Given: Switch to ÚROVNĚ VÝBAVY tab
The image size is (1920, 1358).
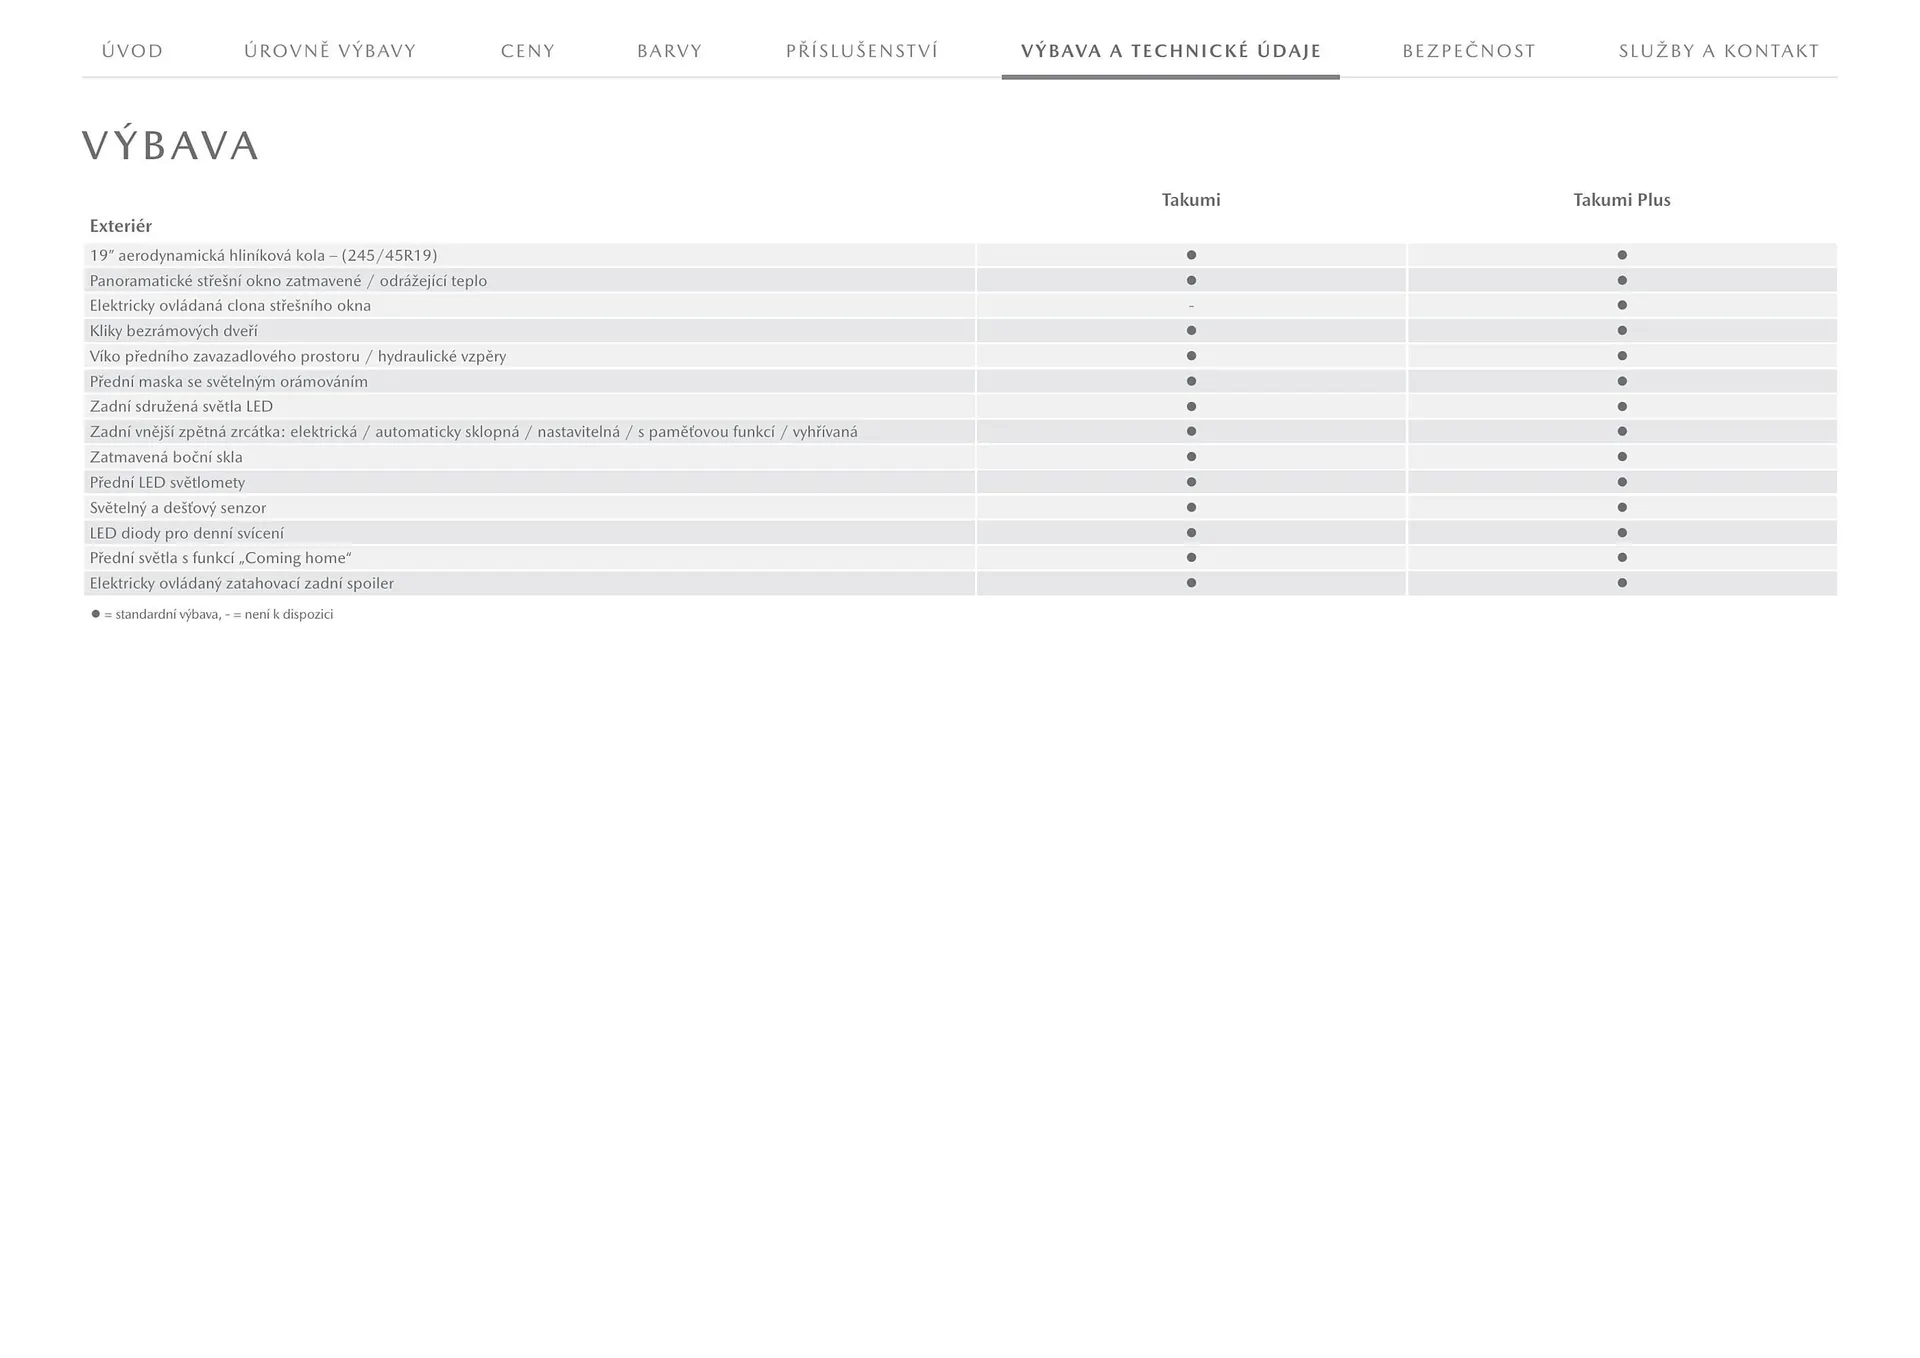Looking at the screenshot, I should pos(330,51).
